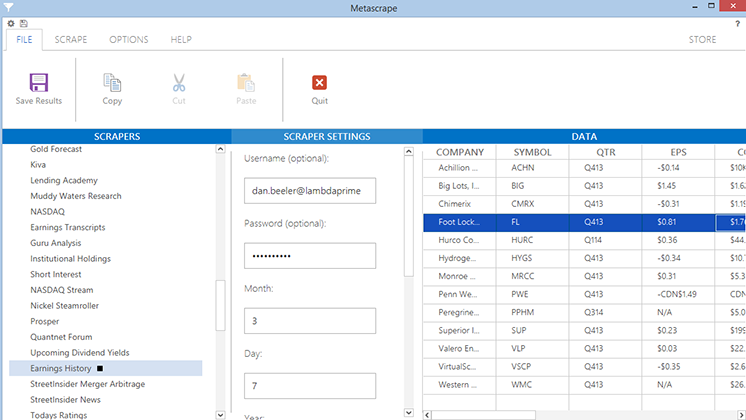Click the Metascrape funnel icon in title bar

9,7
